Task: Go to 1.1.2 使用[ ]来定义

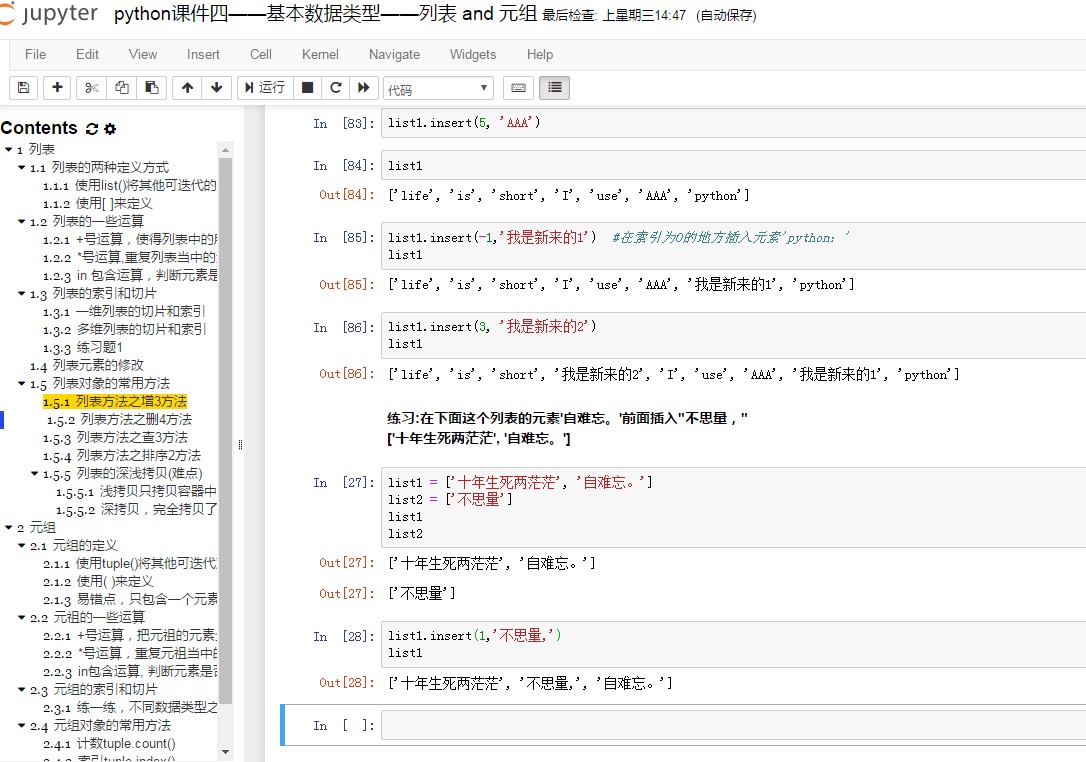Action: 98,204
